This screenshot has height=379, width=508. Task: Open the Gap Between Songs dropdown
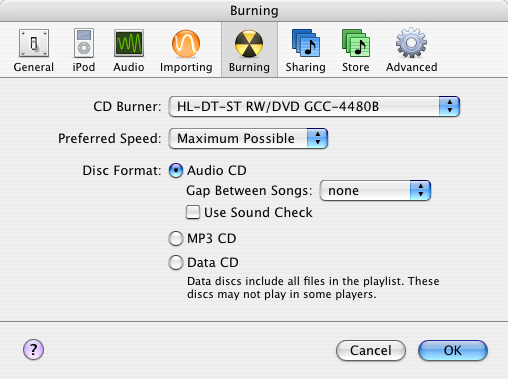pyautogui.click(x=375, y=191)
